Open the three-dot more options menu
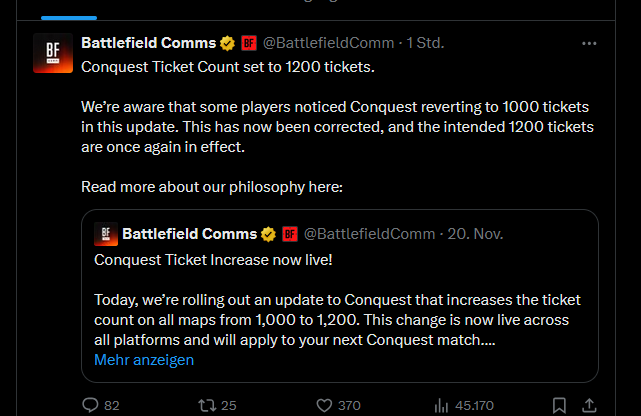 tap(589, 43)
